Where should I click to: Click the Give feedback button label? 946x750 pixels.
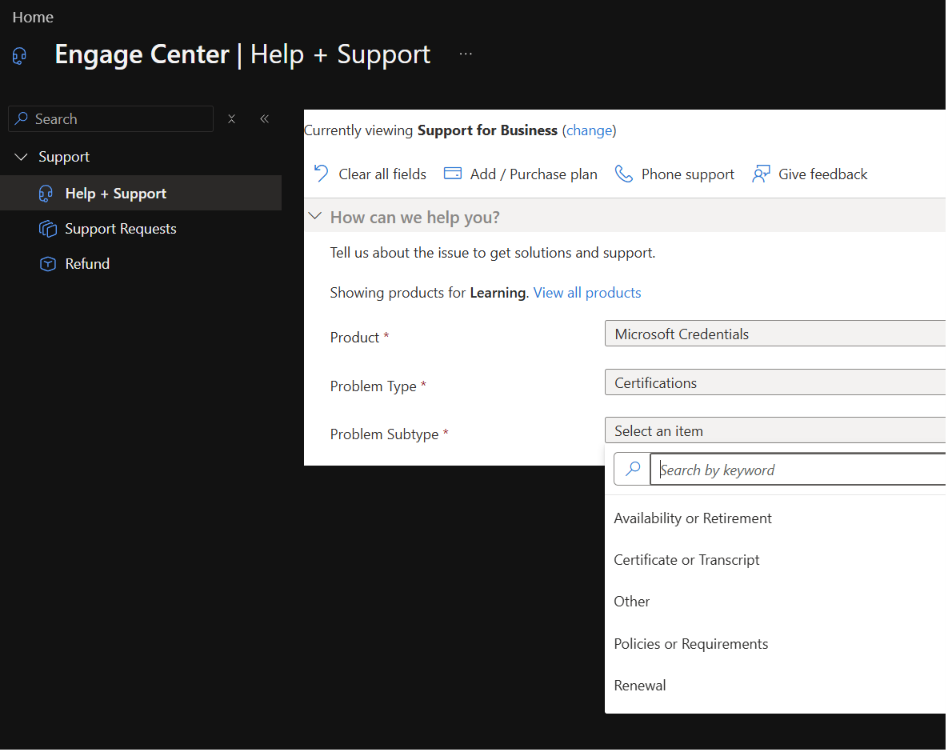(823, 174)
